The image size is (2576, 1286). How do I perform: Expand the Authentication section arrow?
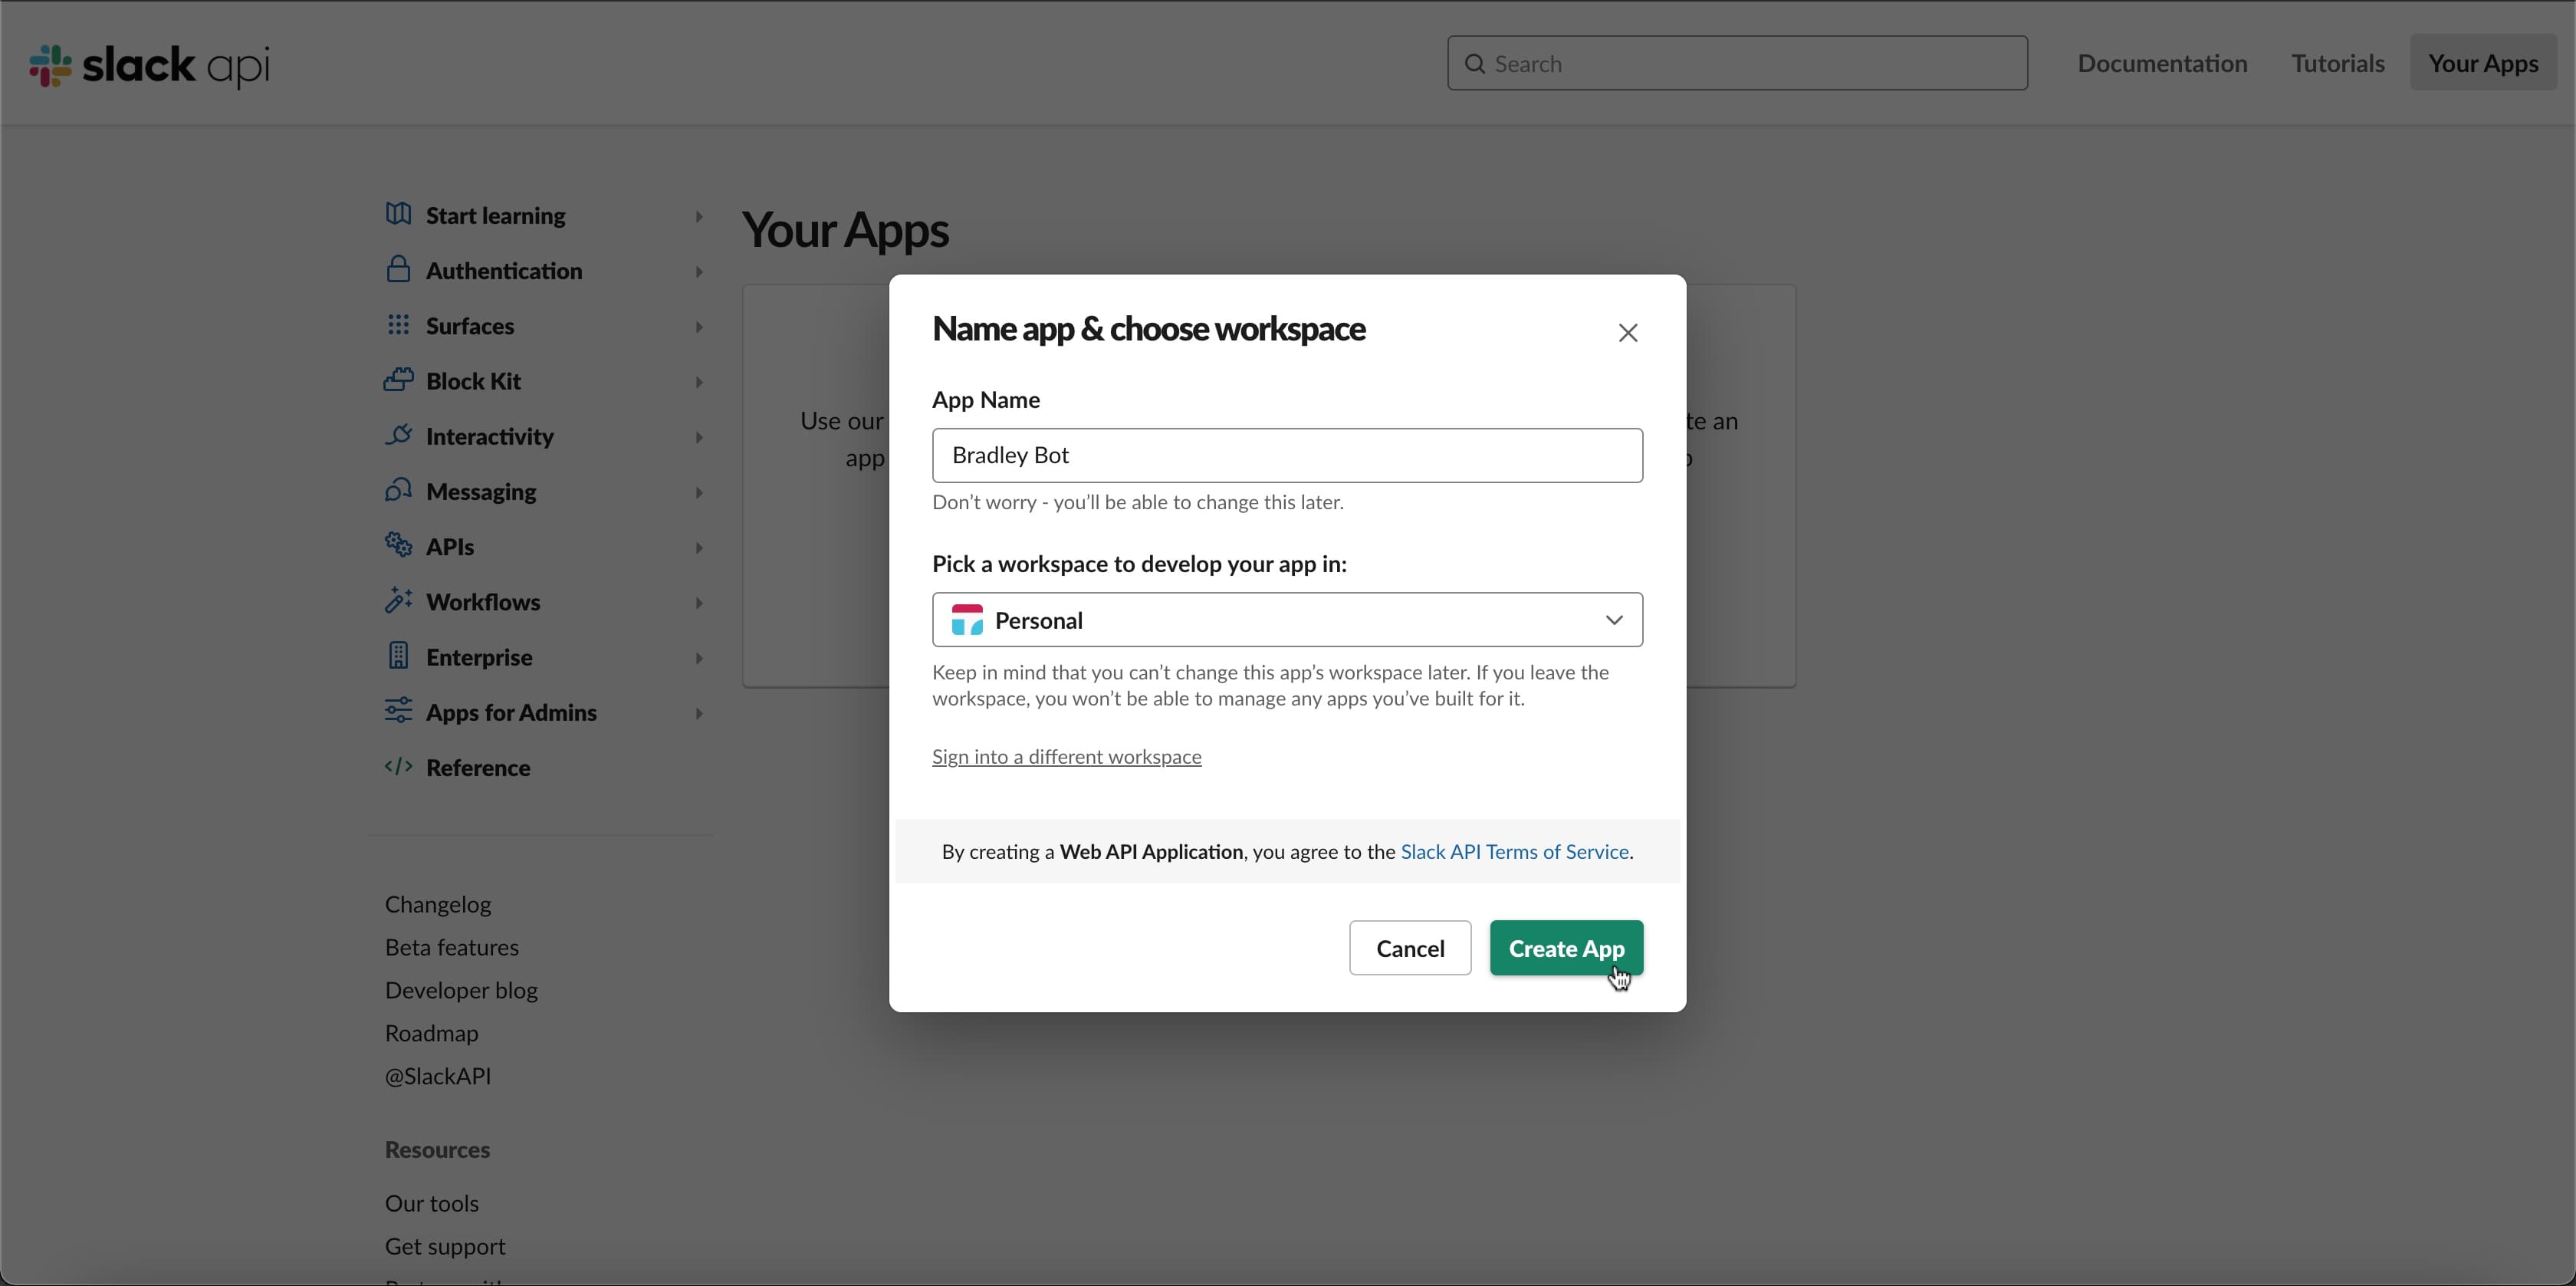700,272
